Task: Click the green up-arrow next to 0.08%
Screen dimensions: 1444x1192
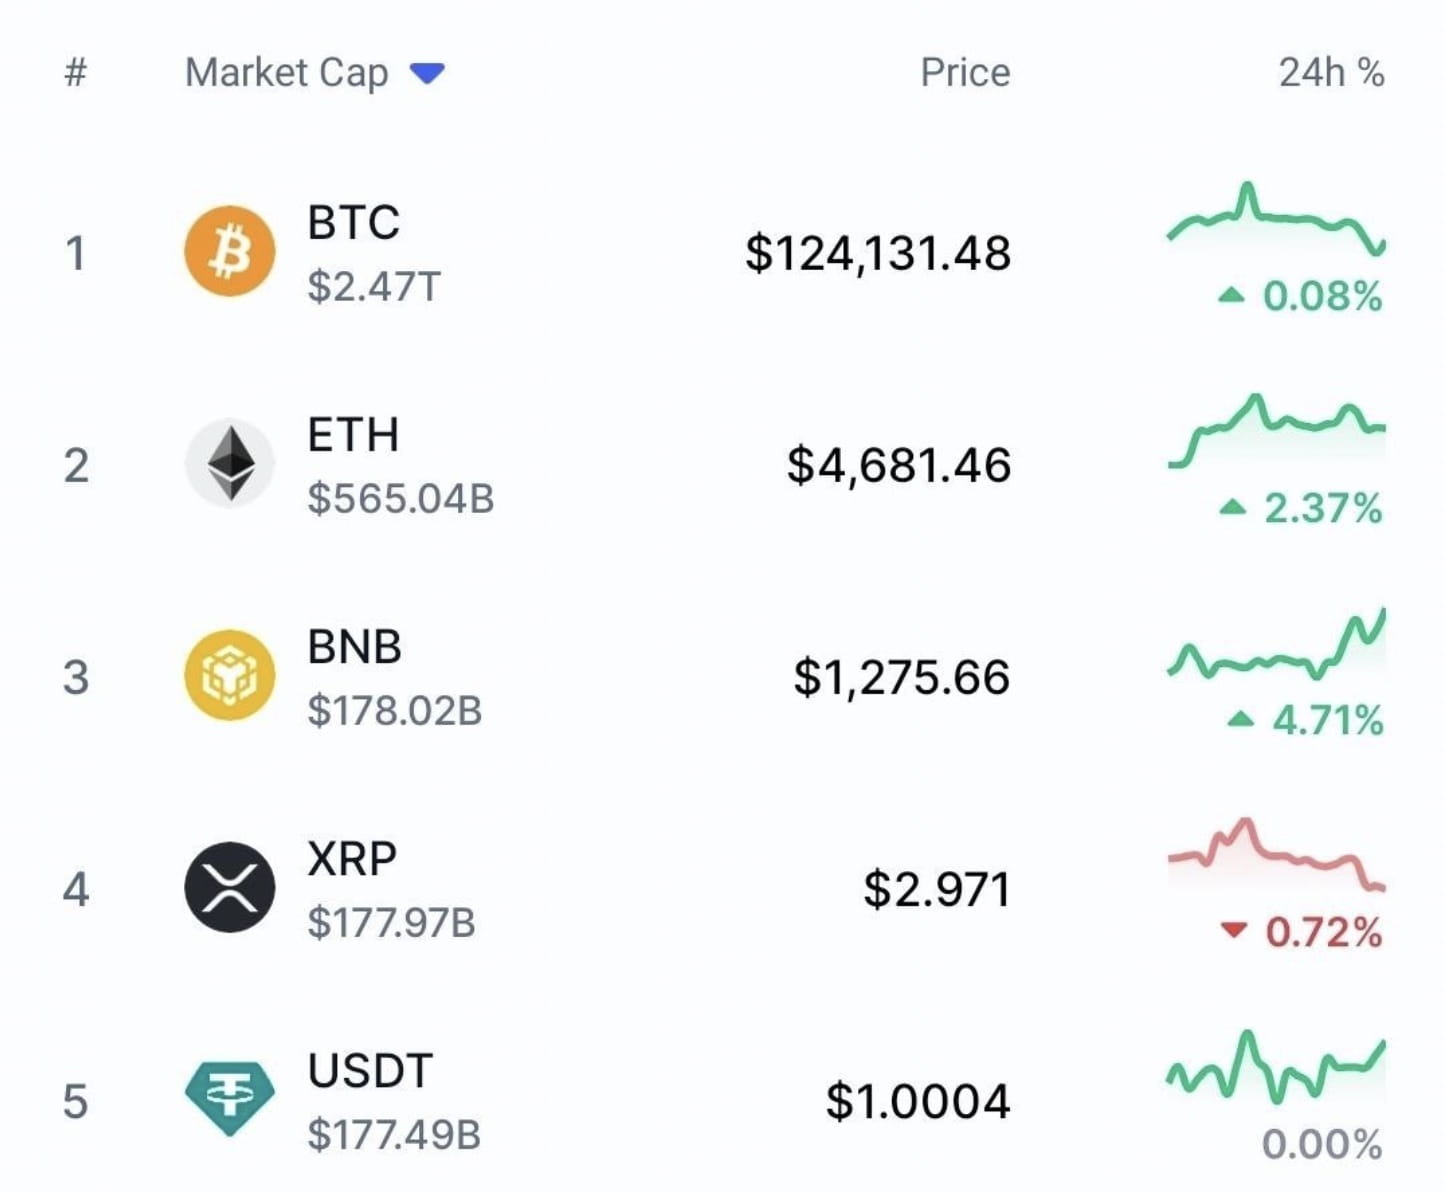Action: point(1233,295)
